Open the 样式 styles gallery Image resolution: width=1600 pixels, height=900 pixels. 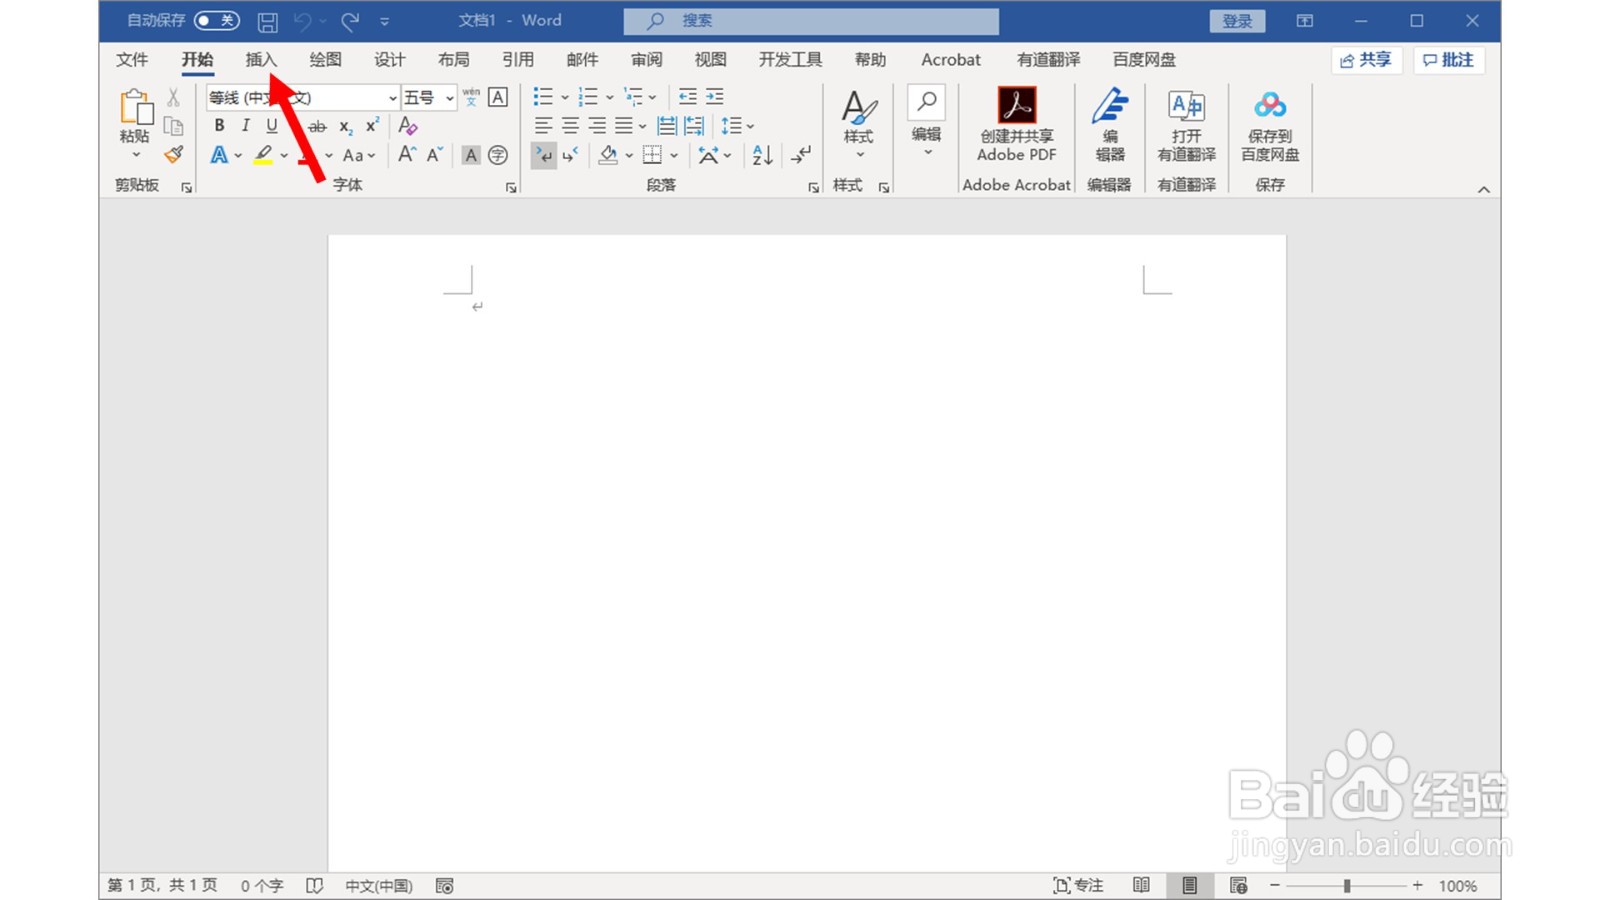(858, 125)
